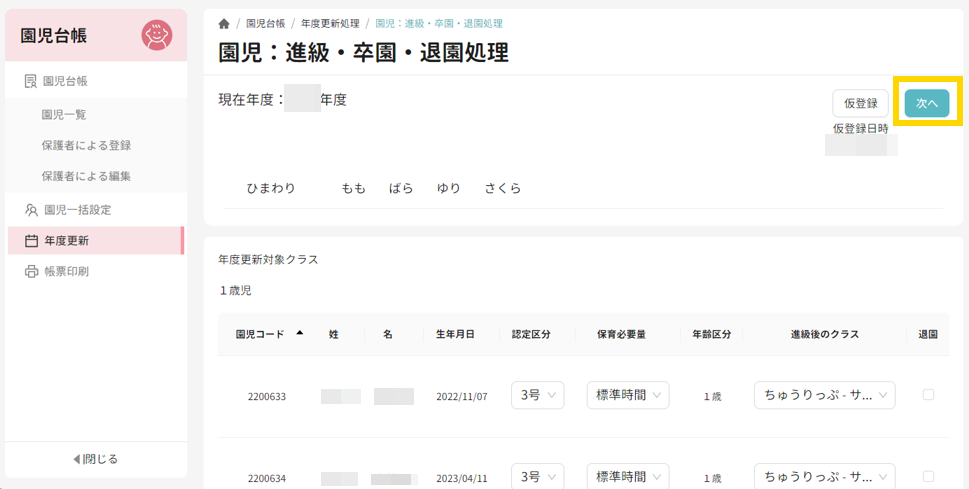The height and width of the screenshot is (489, 969).
Task: Switch to the ひまわり class tab
Action: tap(271, 188)
